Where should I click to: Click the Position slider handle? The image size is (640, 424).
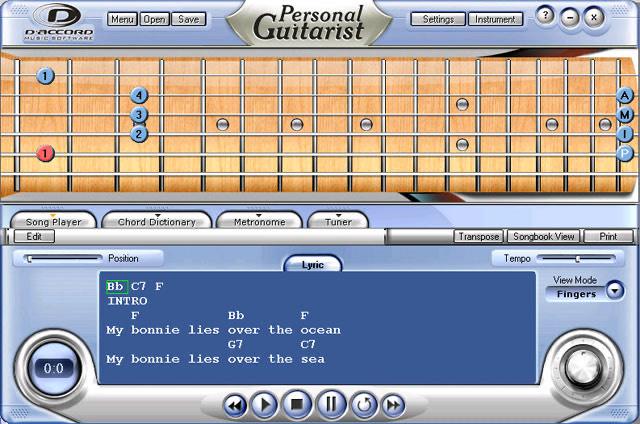click(29, 259)
